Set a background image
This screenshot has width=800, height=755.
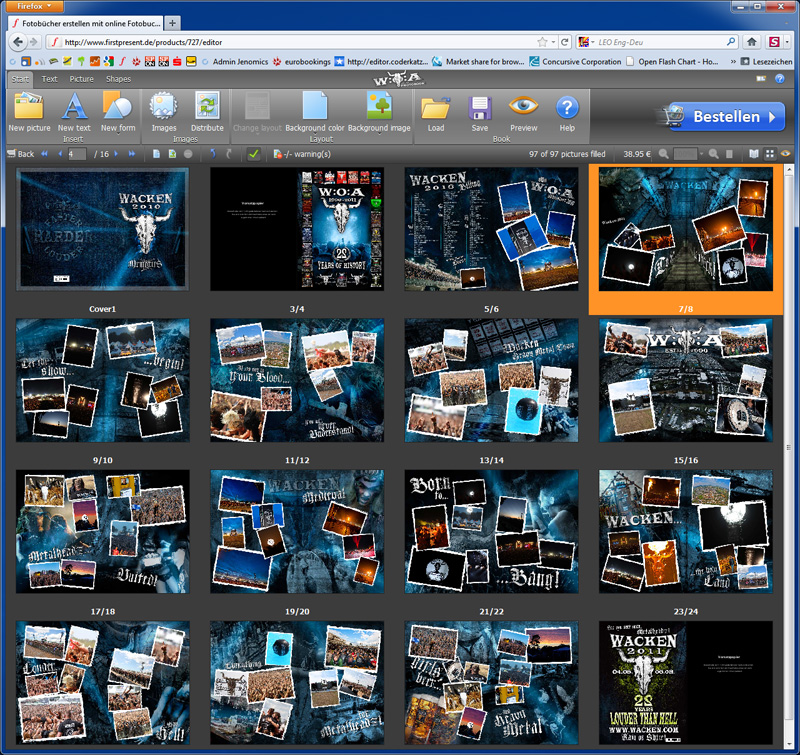[x=379, y=112]
